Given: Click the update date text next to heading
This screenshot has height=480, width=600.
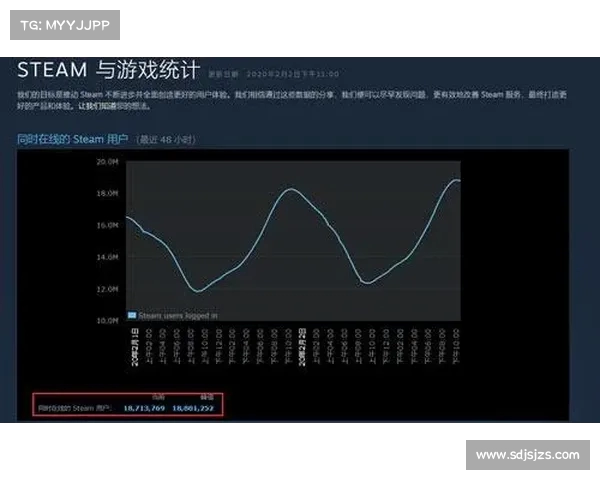Looking at the screenshot, I should [x=274, y=74].
